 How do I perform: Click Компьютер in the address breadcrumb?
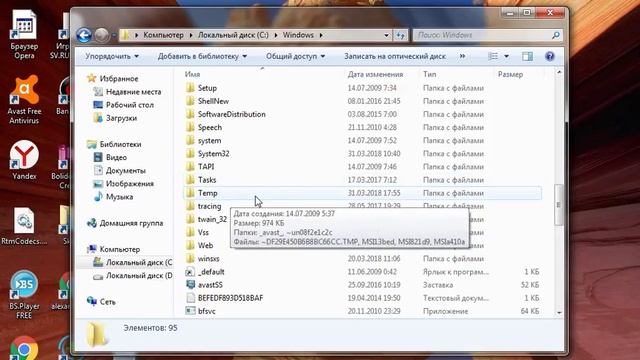pos(163,35)
